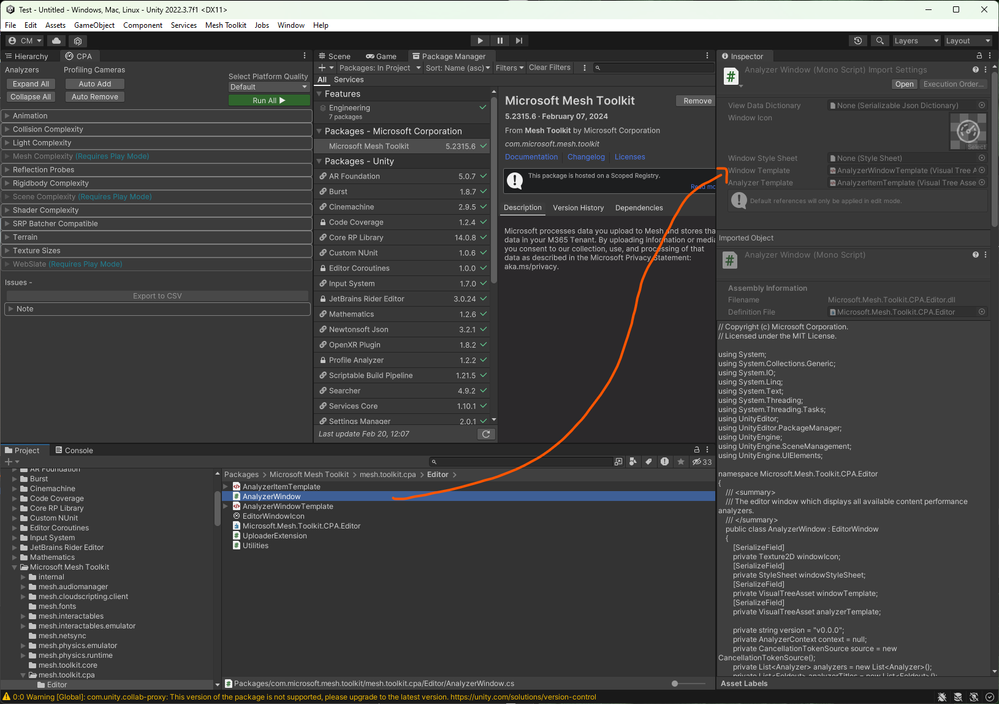Open the Layers dropdown

click(916, 41)
